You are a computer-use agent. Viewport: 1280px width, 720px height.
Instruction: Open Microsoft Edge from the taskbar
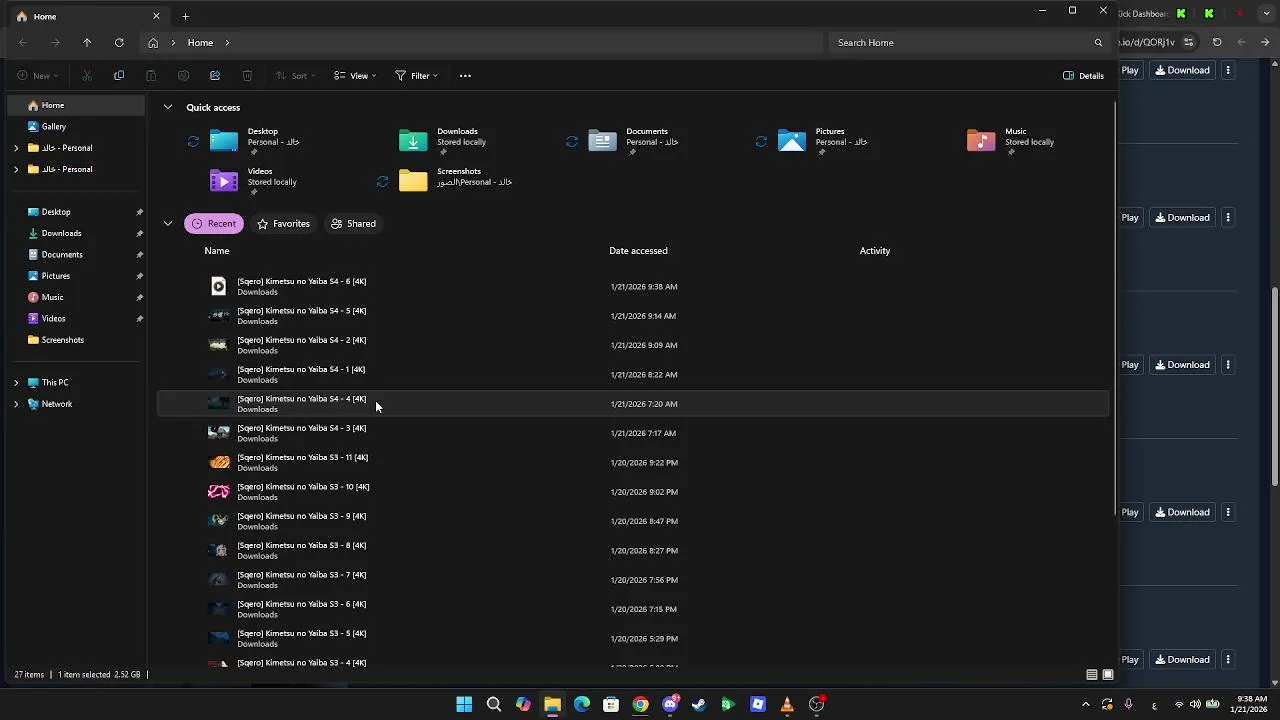pos(582,704)
